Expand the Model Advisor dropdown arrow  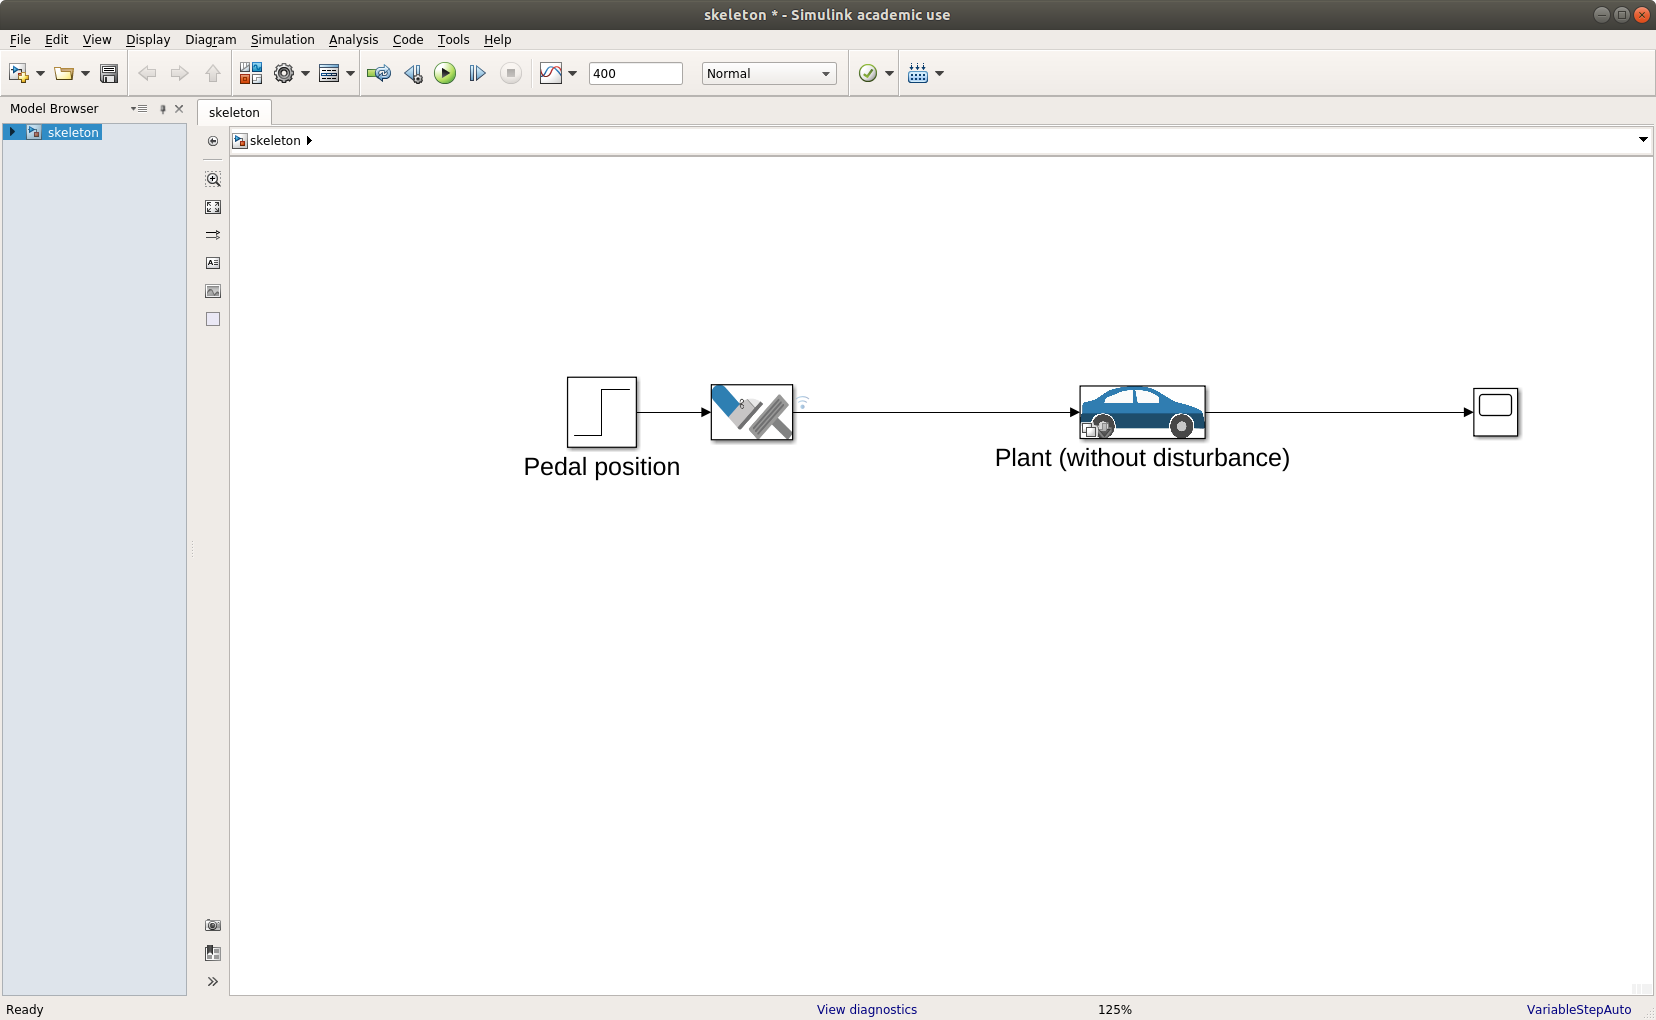[x=889, y=73]
